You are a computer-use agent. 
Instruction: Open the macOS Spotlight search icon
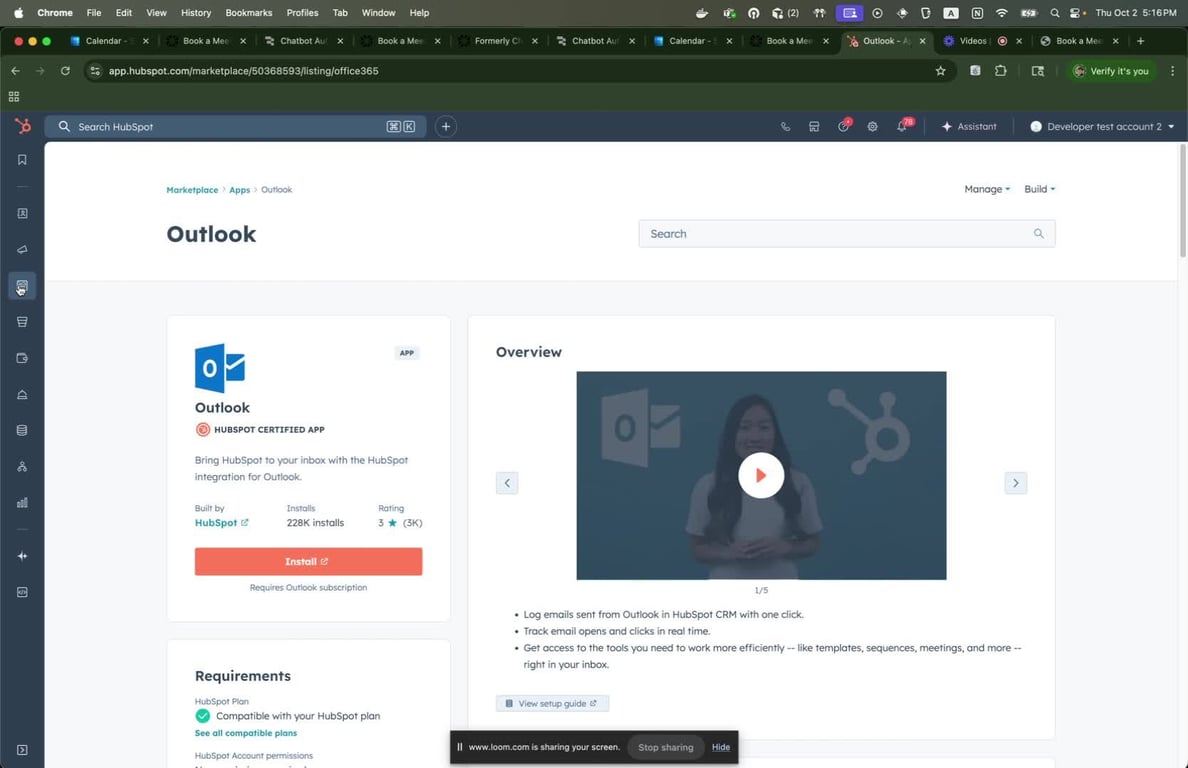pyautogui.click(x=1055, y=13)
